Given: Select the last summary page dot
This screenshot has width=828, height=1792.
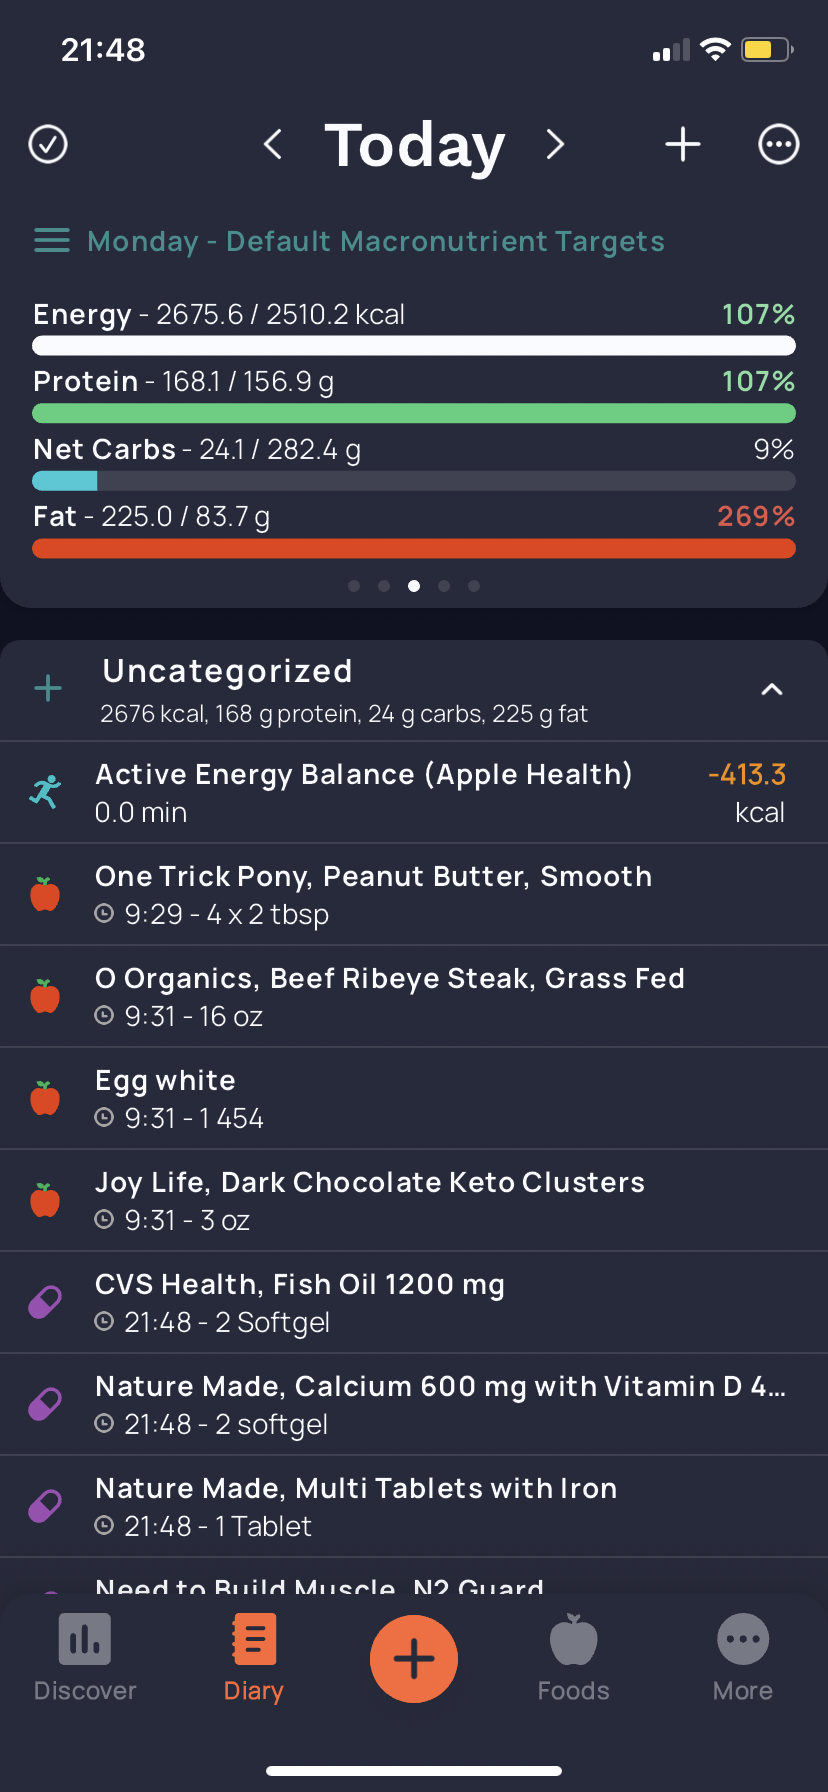Looking at the screenshot, I should pos(474,586).
